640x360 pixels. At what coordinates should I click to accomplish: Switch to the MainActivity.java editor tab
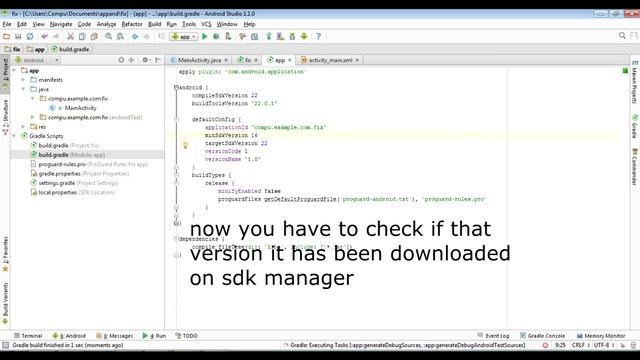pyautogui.click(x=199, y=60)
